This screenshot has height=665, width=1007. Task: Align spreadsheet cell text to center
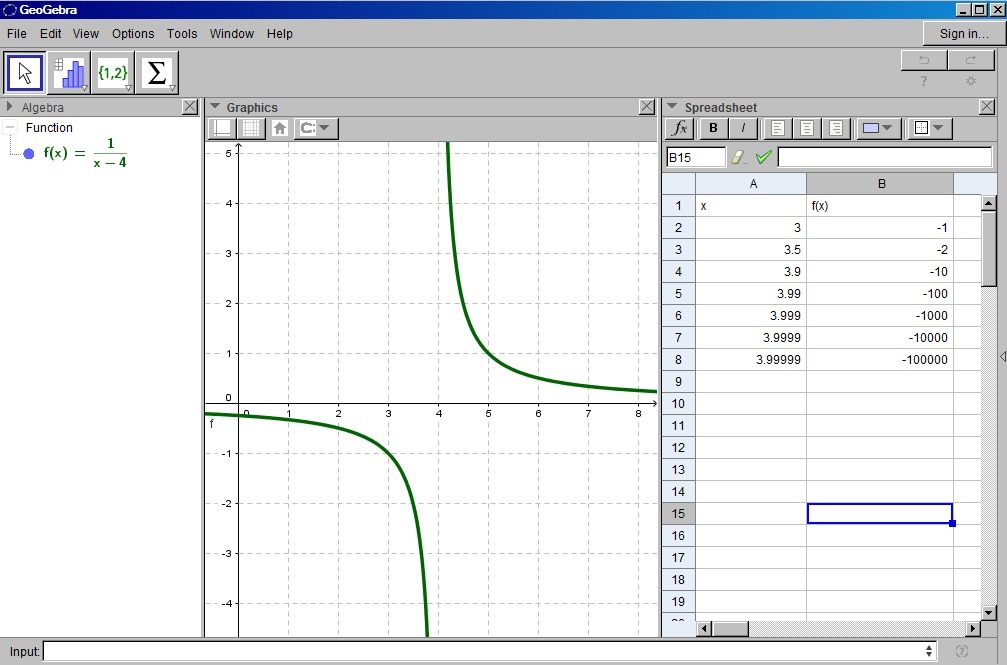[806, 128]
